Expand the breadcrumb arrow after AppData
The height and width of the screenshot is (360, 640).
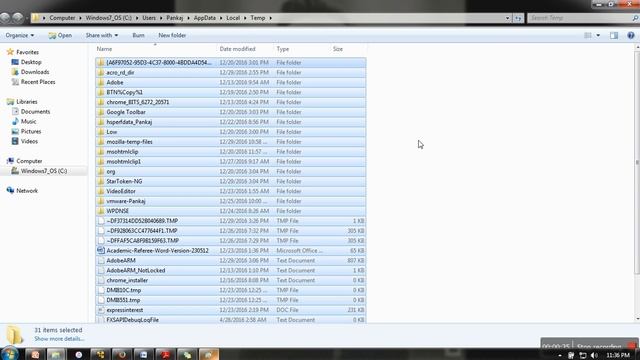click(x=221, y=18)
